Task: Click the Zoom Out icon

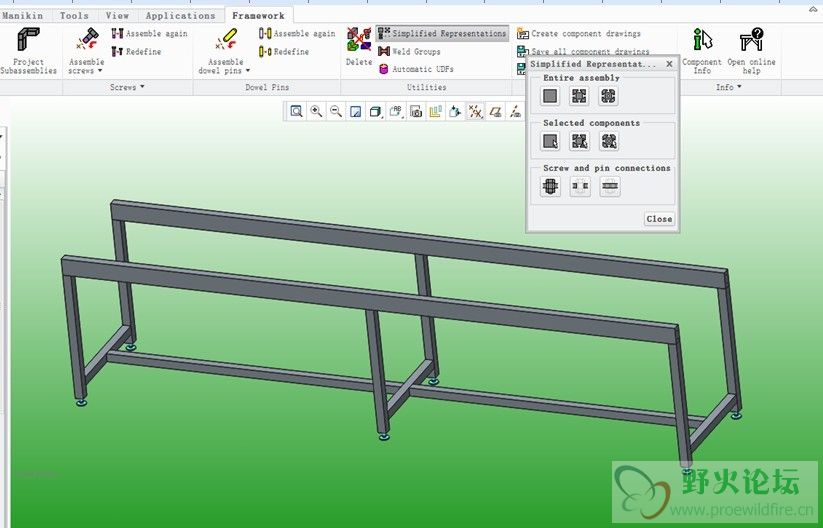Action: (x=336, y=111)
